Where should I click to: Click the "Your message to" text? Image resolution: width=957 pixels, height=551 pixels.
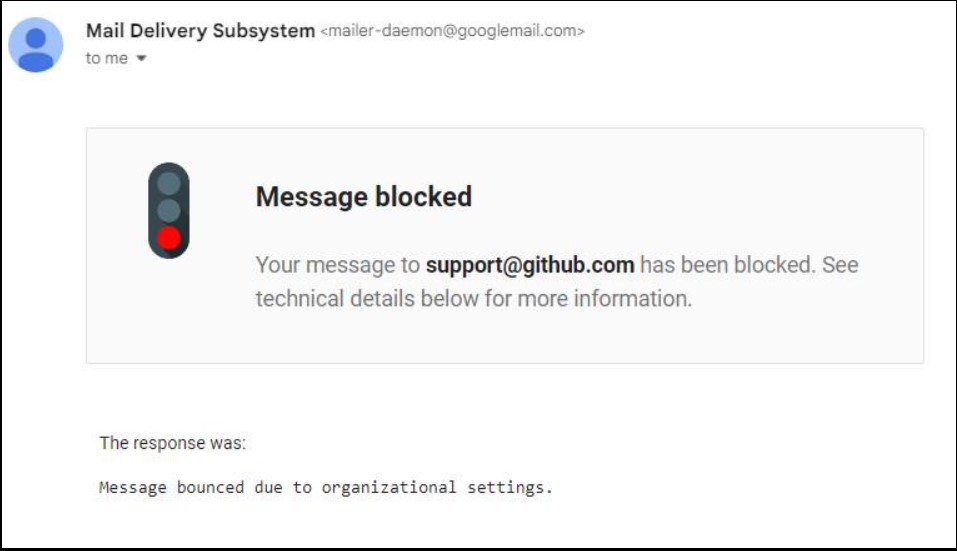pos(338,266)
